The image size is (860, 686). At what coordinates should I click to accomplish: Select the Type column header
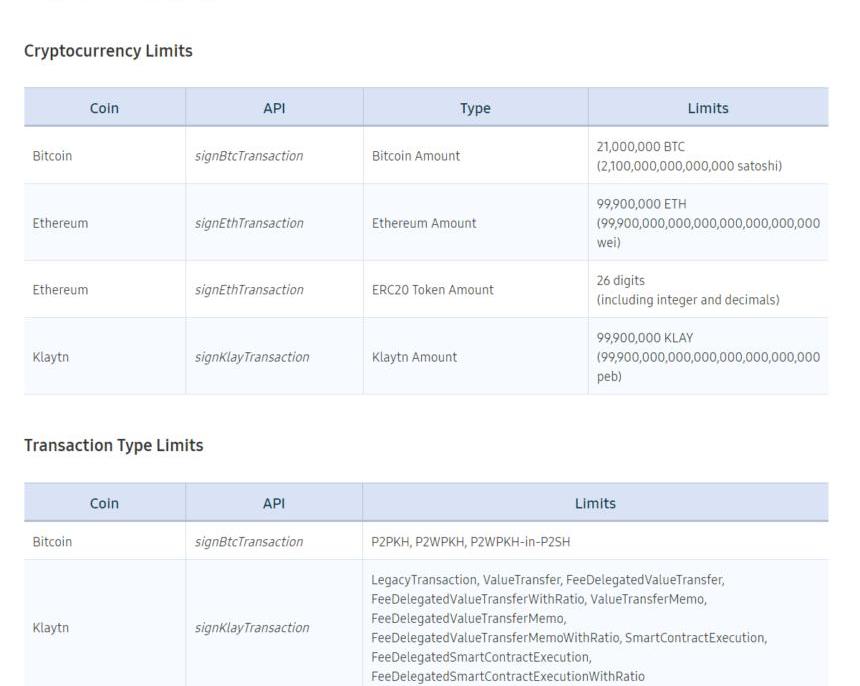(475, 108)
